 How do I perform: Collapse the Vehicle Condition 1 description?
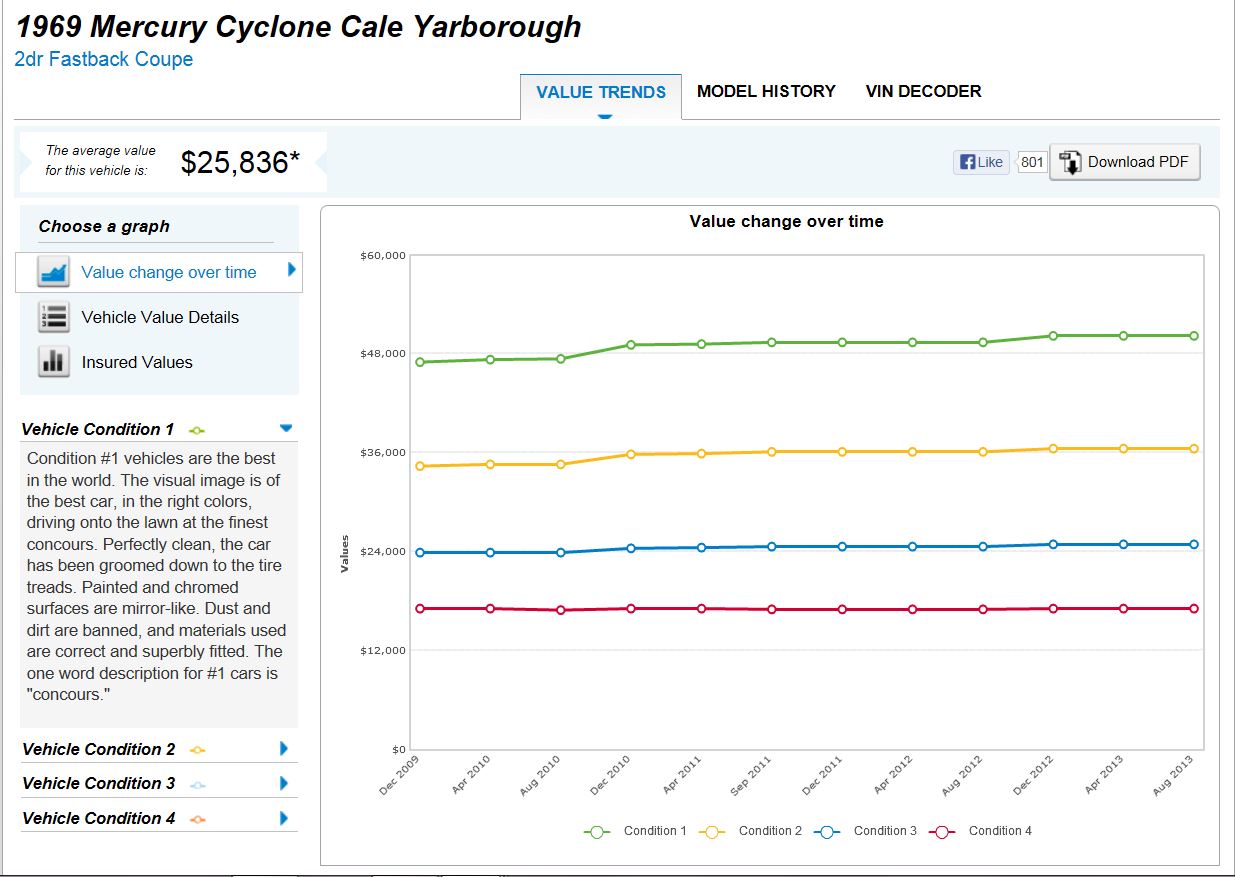point(286,428)
